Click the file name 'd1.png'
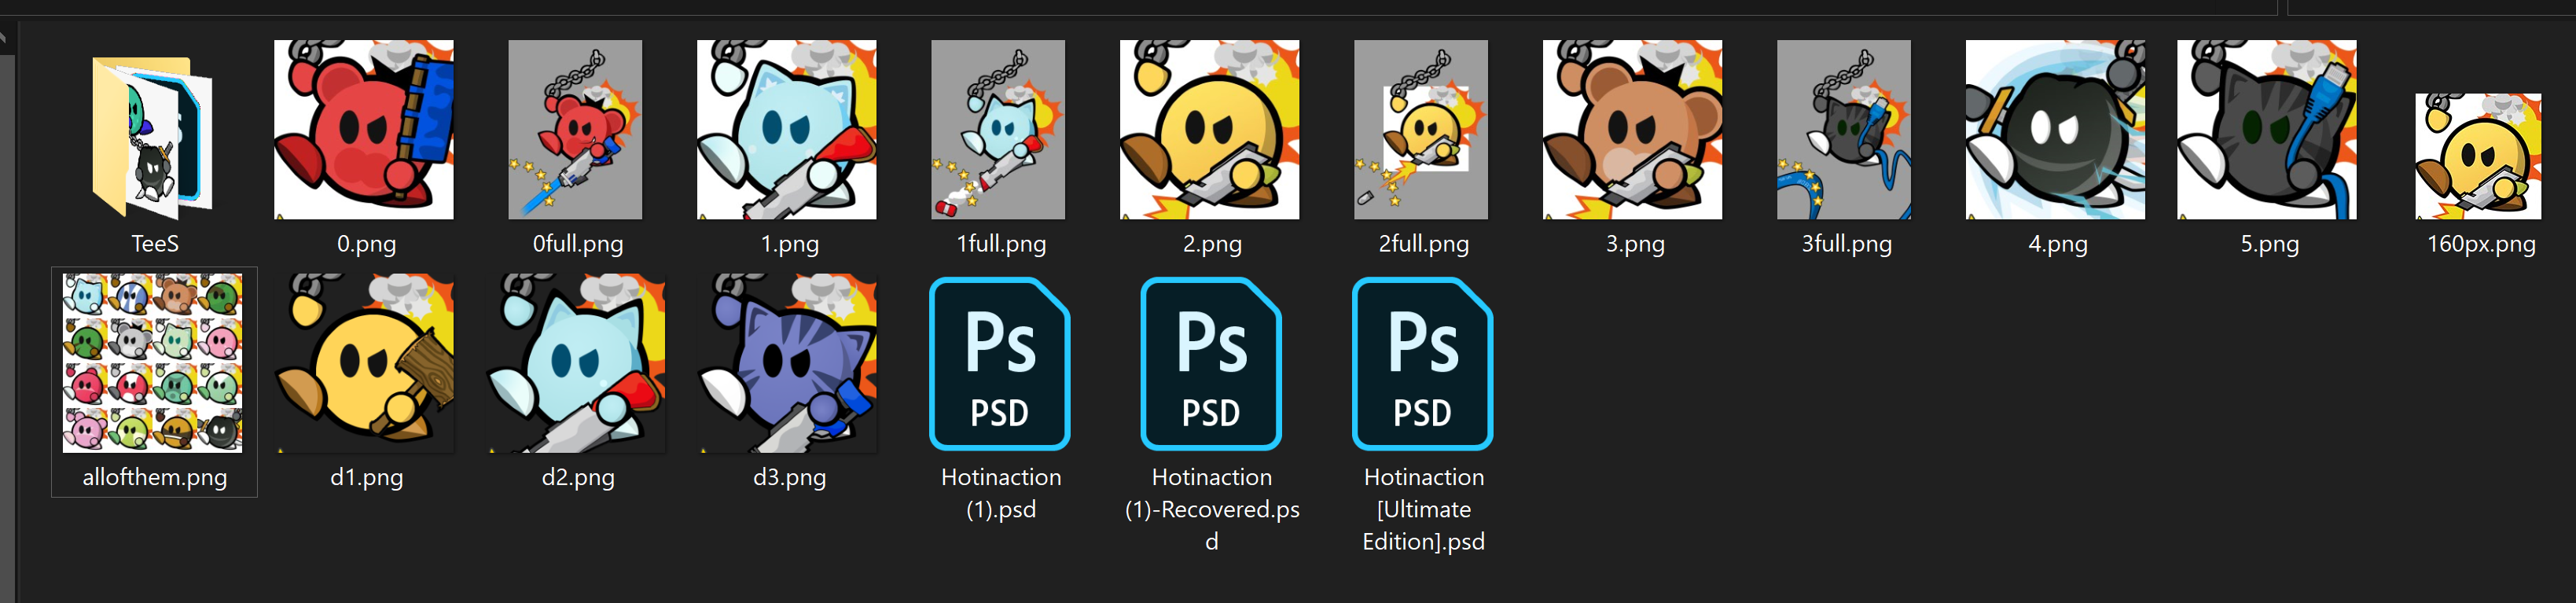This screenshot has height=603, width=2576. click(x=366, y=478)
